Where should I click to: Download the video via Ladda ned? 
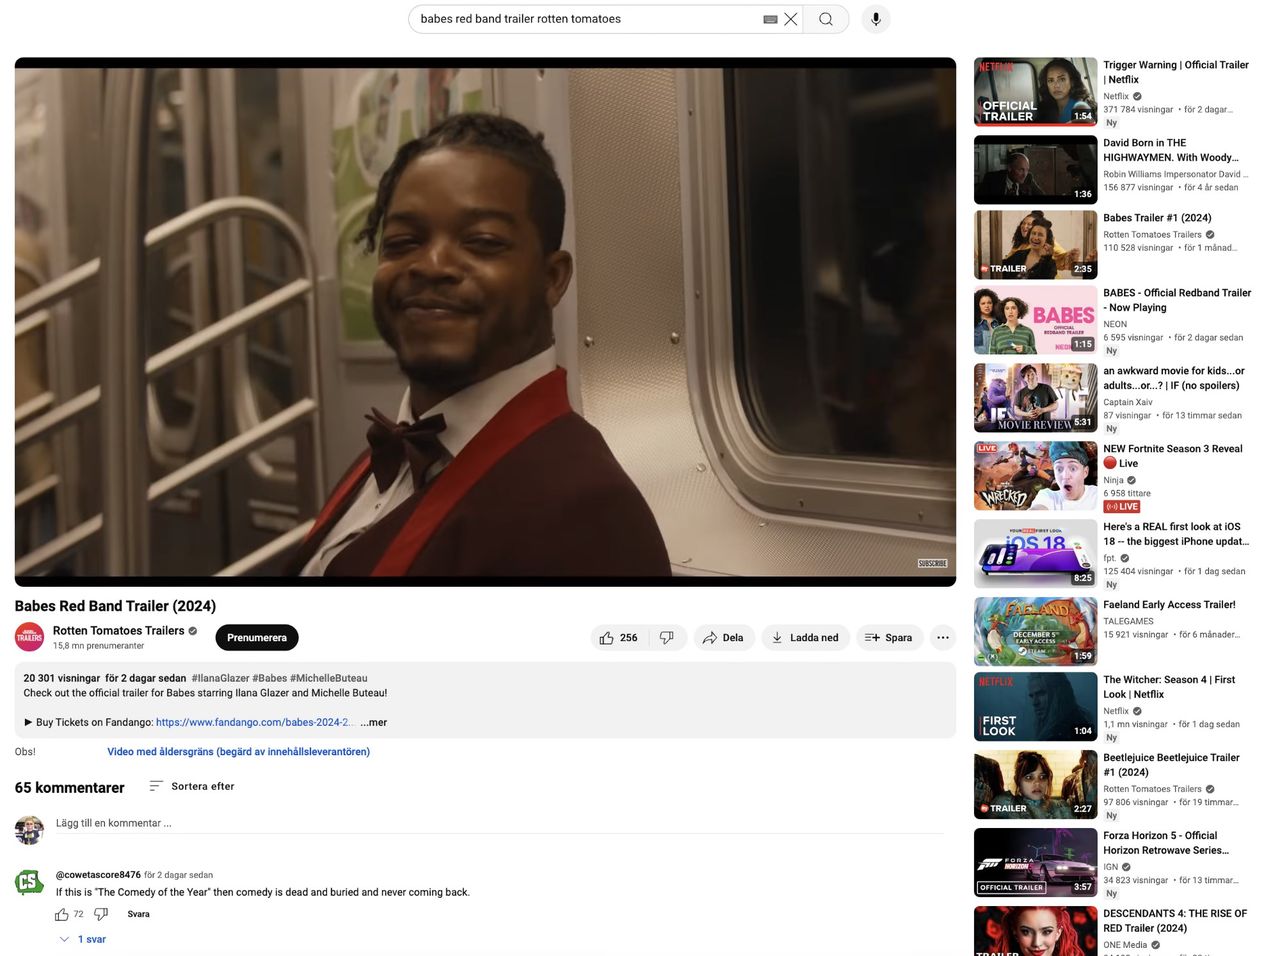805,638
